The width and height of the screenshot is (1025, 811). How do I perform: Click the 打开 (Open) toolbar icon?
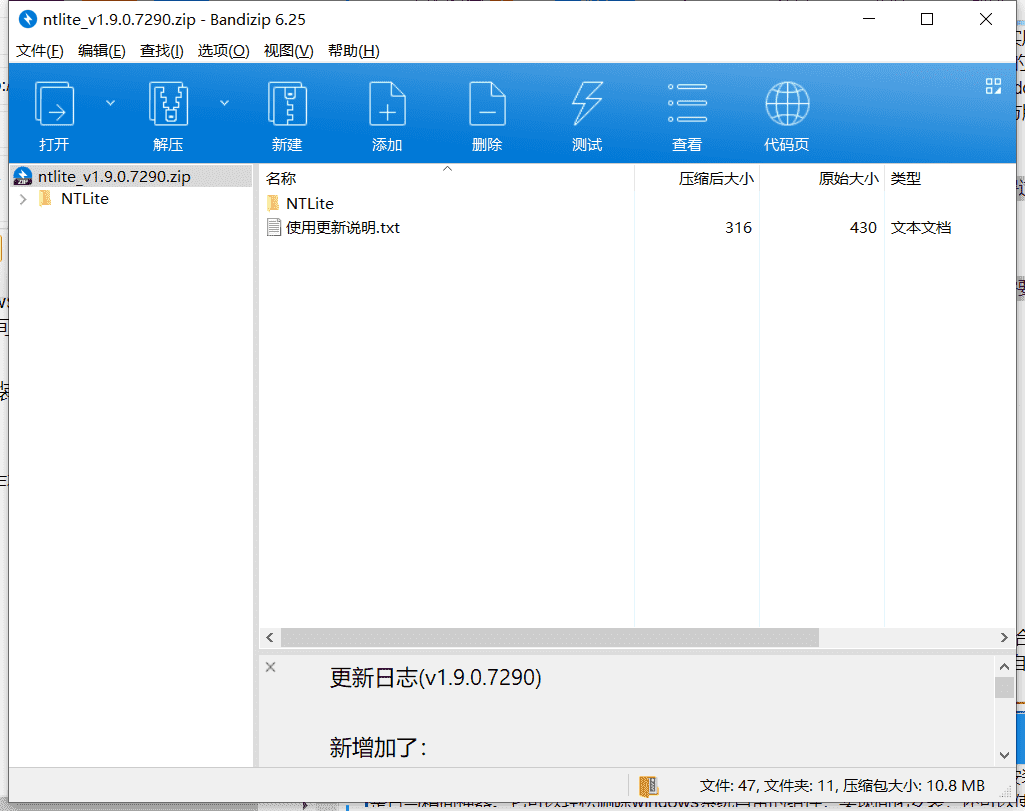point(54,104)
